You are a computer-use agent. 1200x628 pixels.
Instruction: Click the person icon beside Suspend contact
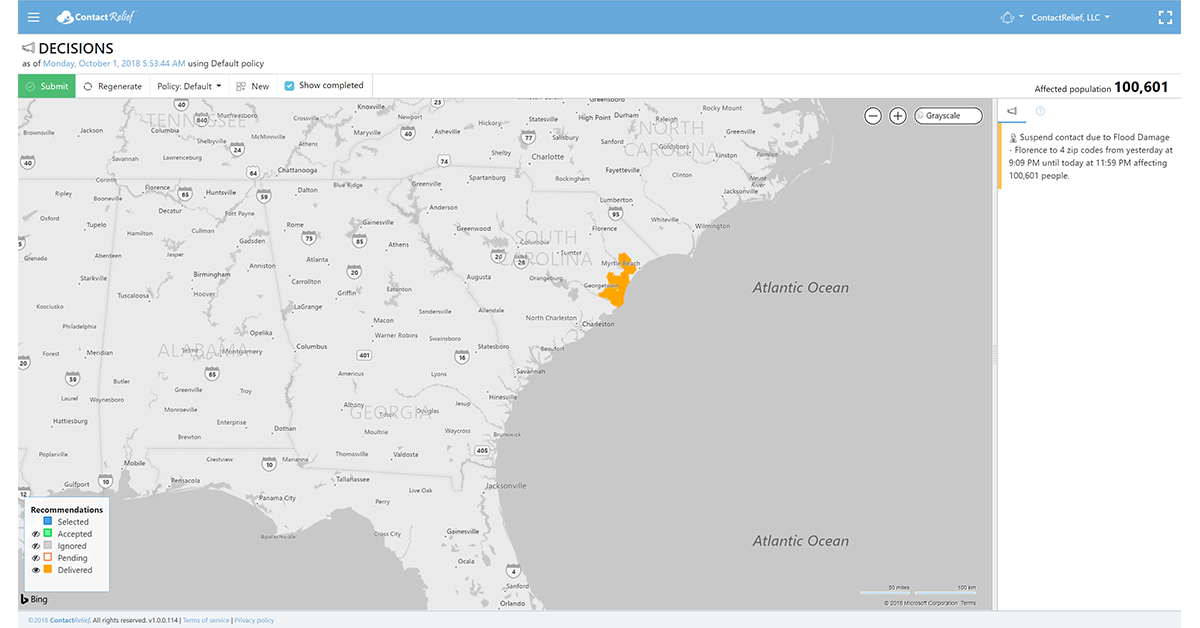pos(1013,137)
